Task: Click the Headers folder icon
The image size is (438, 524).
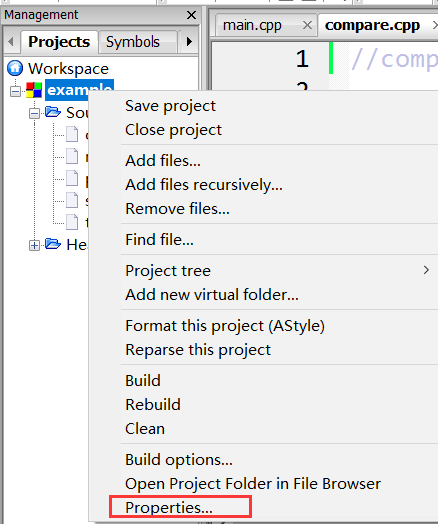Action: click(x=53, y=244)
